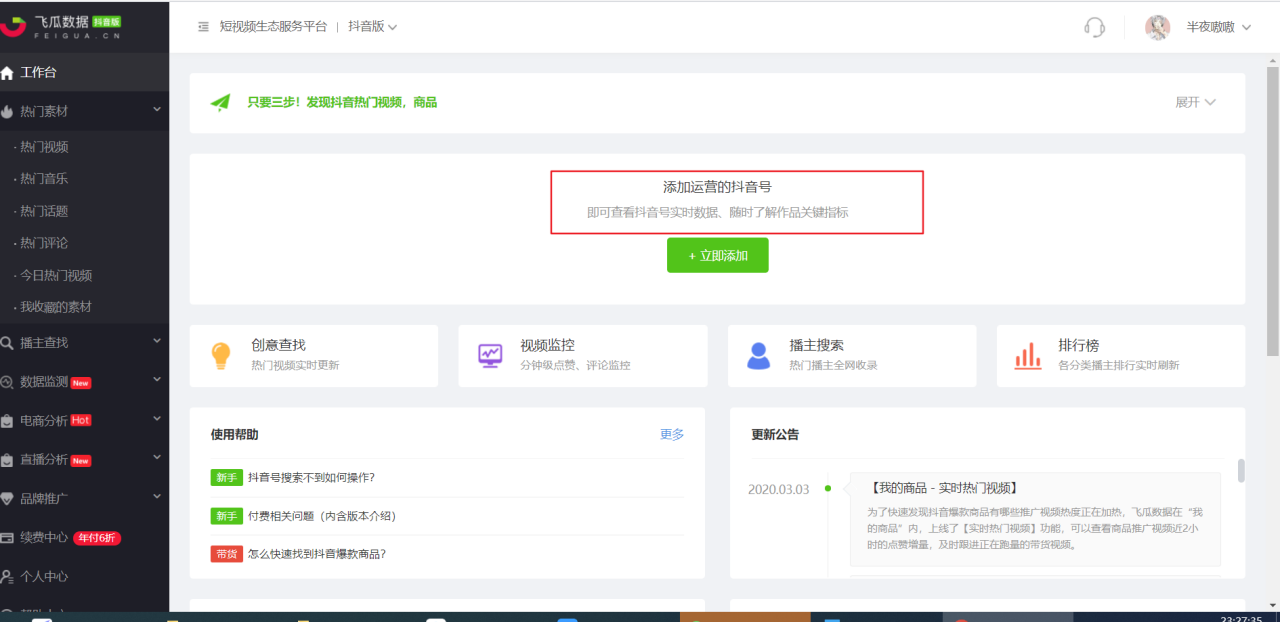Open 更多 link in 使用帮助 panel

(x=670, y=434)
